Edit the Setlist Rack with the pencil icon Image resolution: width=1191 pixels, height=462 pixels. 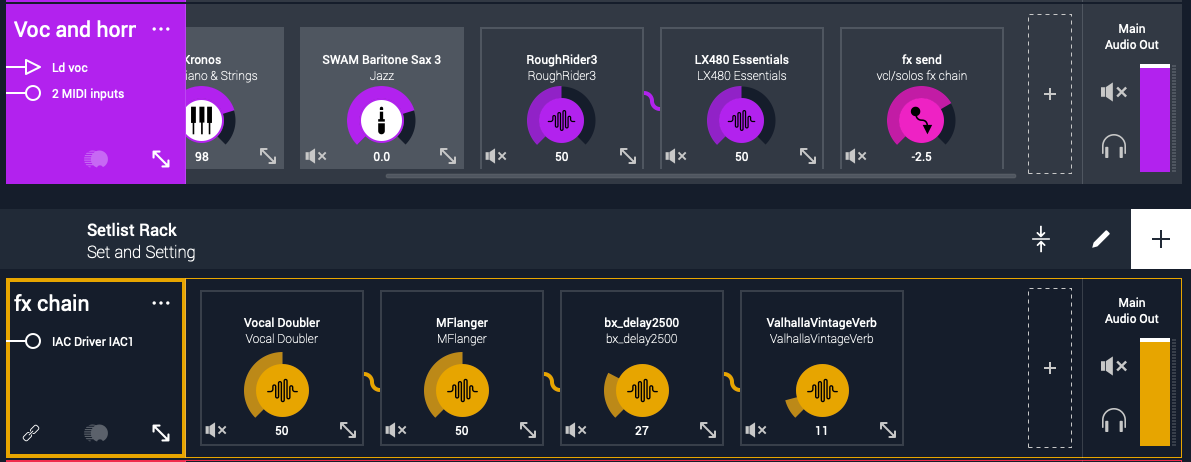click(x=1100, y=239)
